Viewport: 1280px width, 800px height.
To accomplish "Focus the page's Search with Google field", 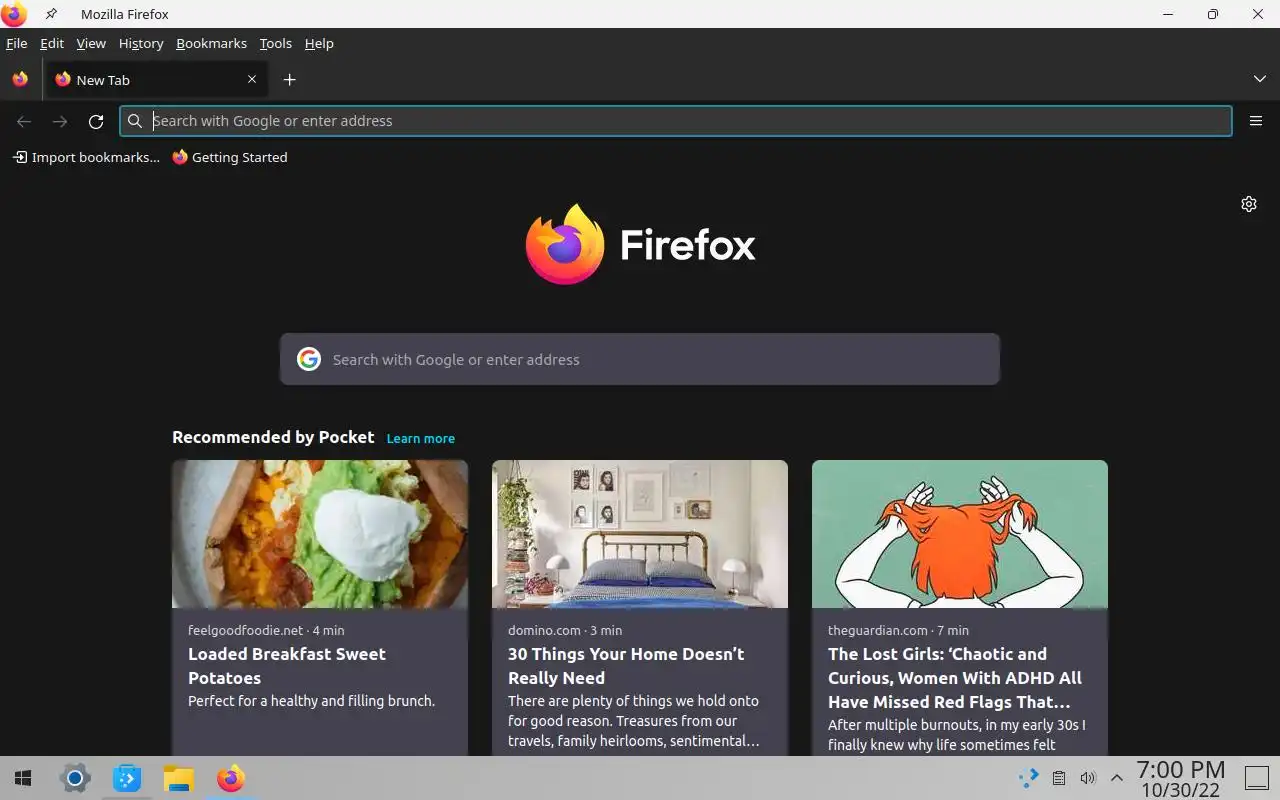I will (640, 359).
